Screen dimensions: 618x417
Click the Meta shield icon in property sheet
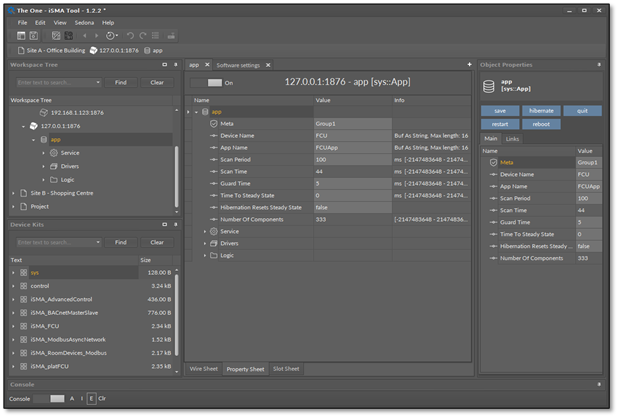point(214,123)
